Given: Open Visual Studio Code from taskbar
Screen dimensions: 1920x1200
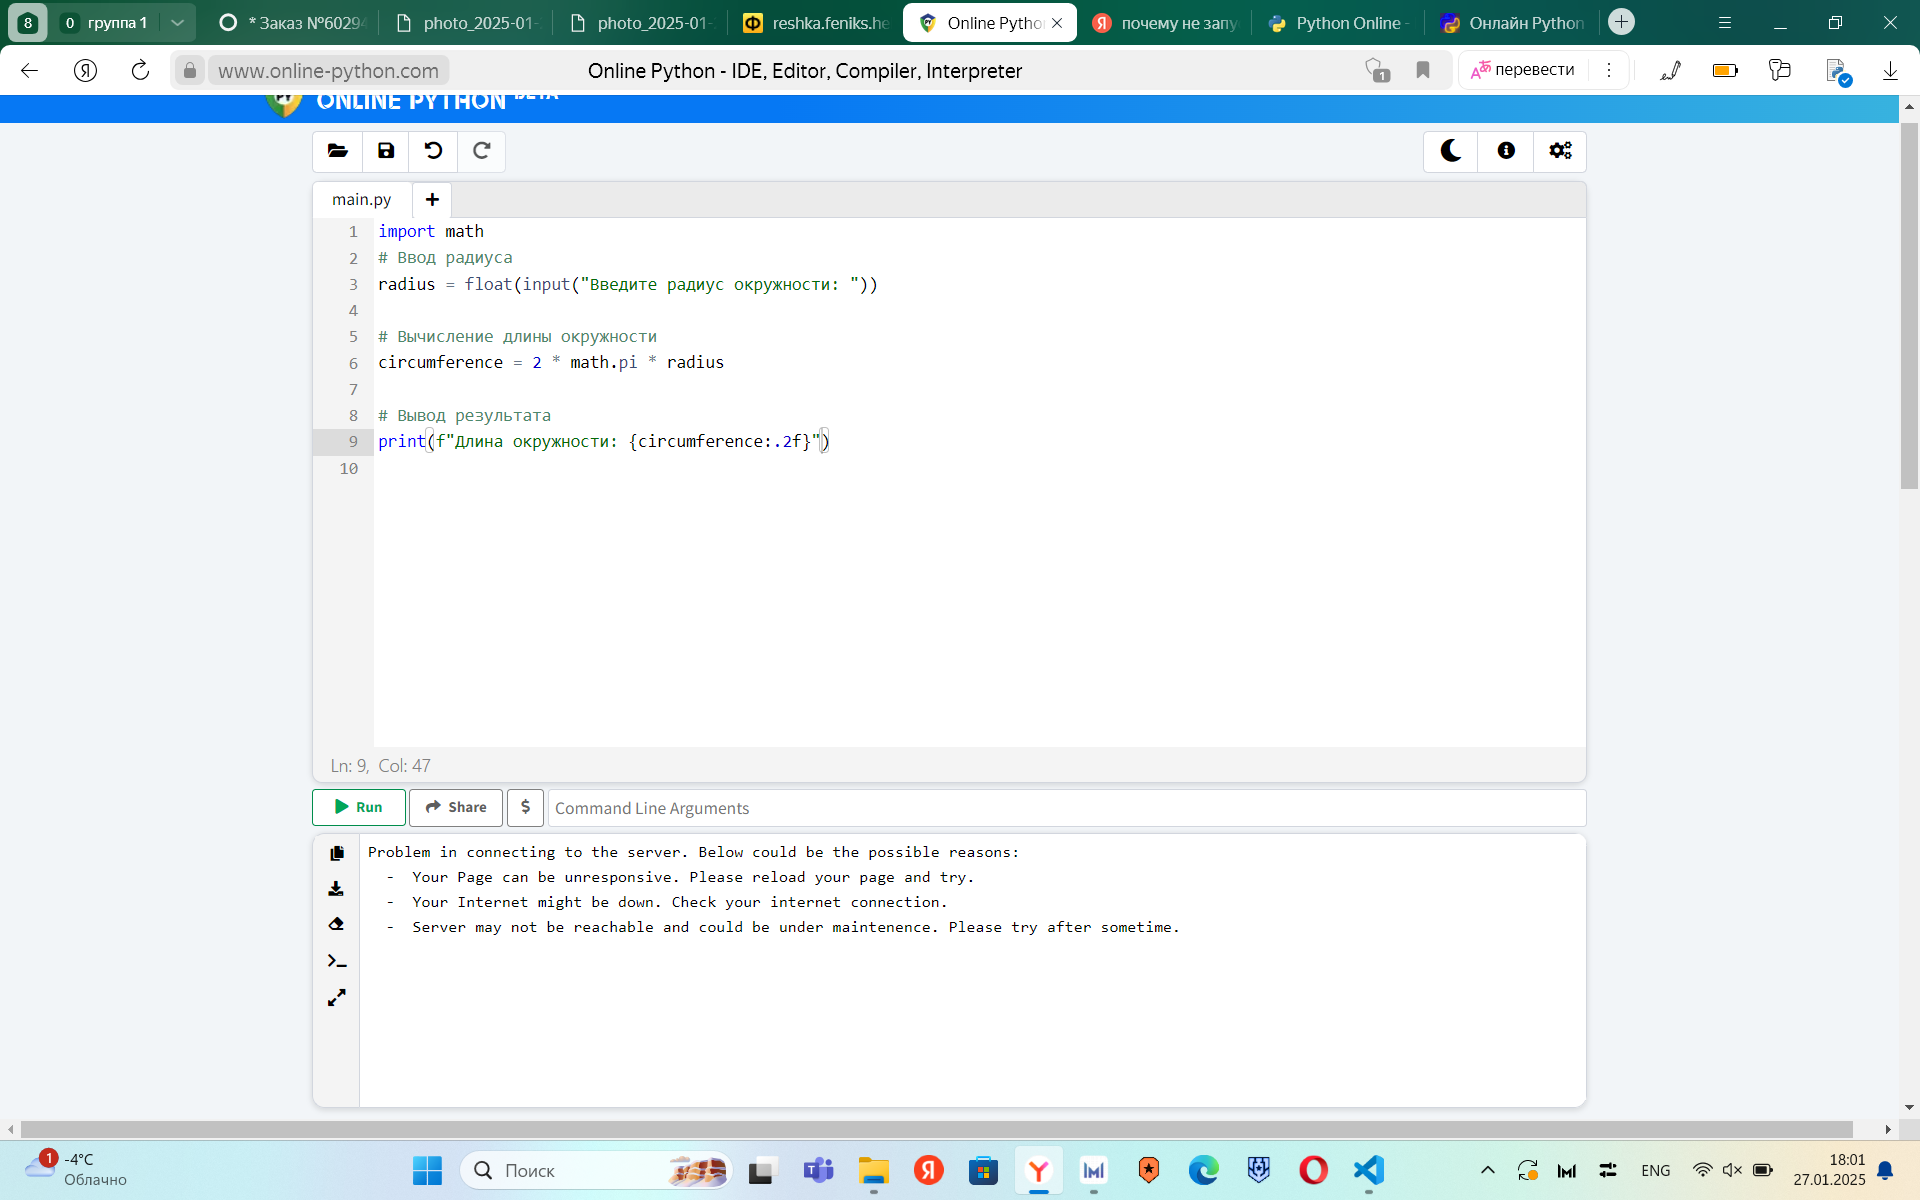Looking at the screenshot, I should click(x=1369, y=1170).
